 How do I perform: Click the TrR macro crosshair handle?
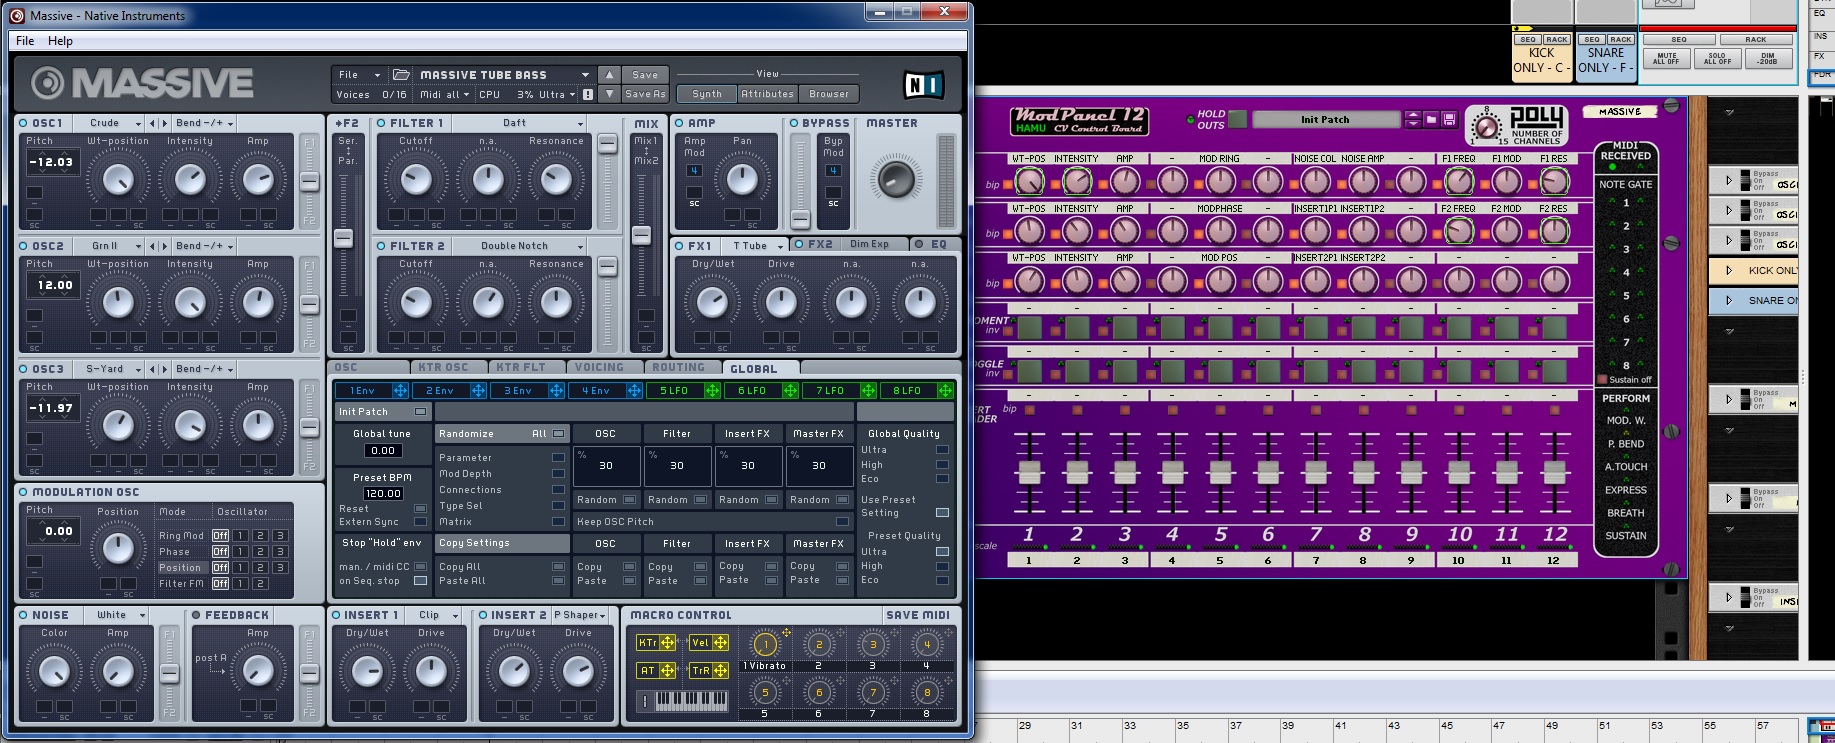(x=720, y=671)
